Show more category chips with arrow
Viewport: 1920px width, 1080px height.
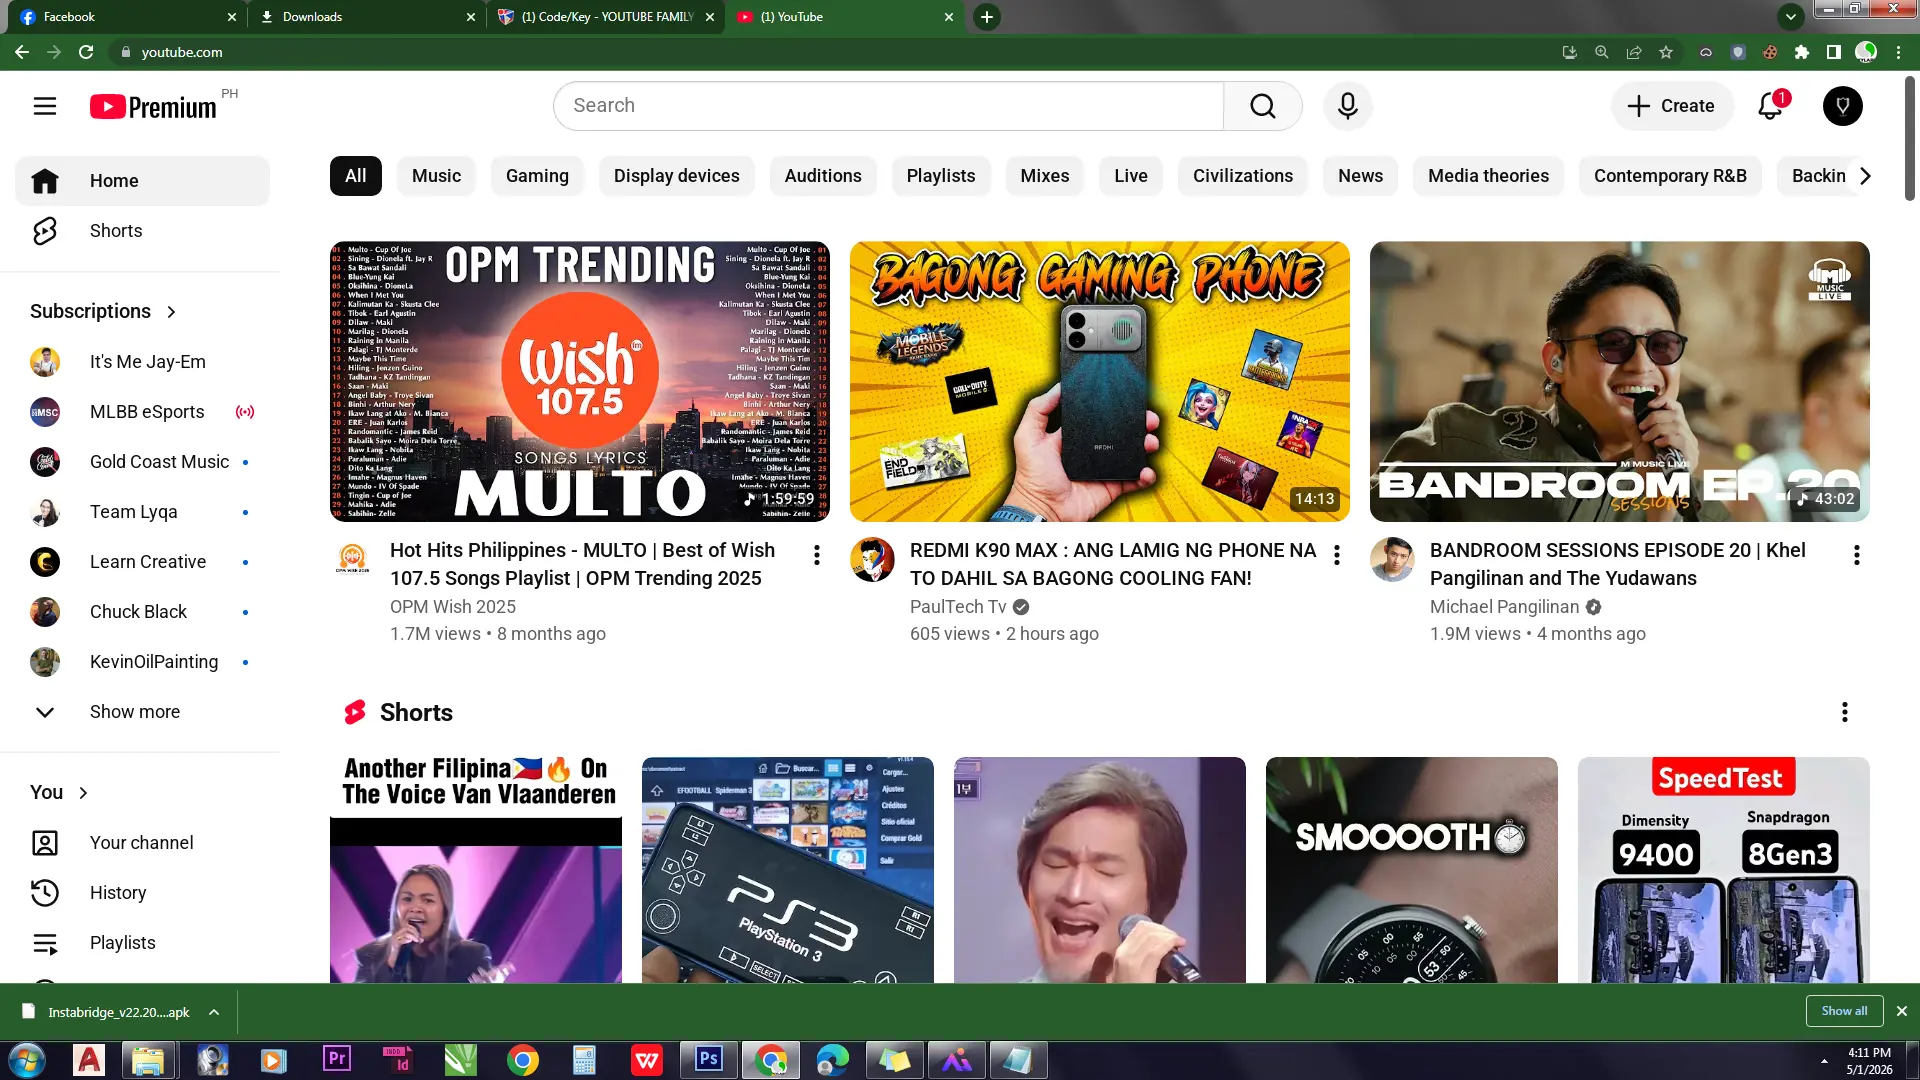(1865, 176)
